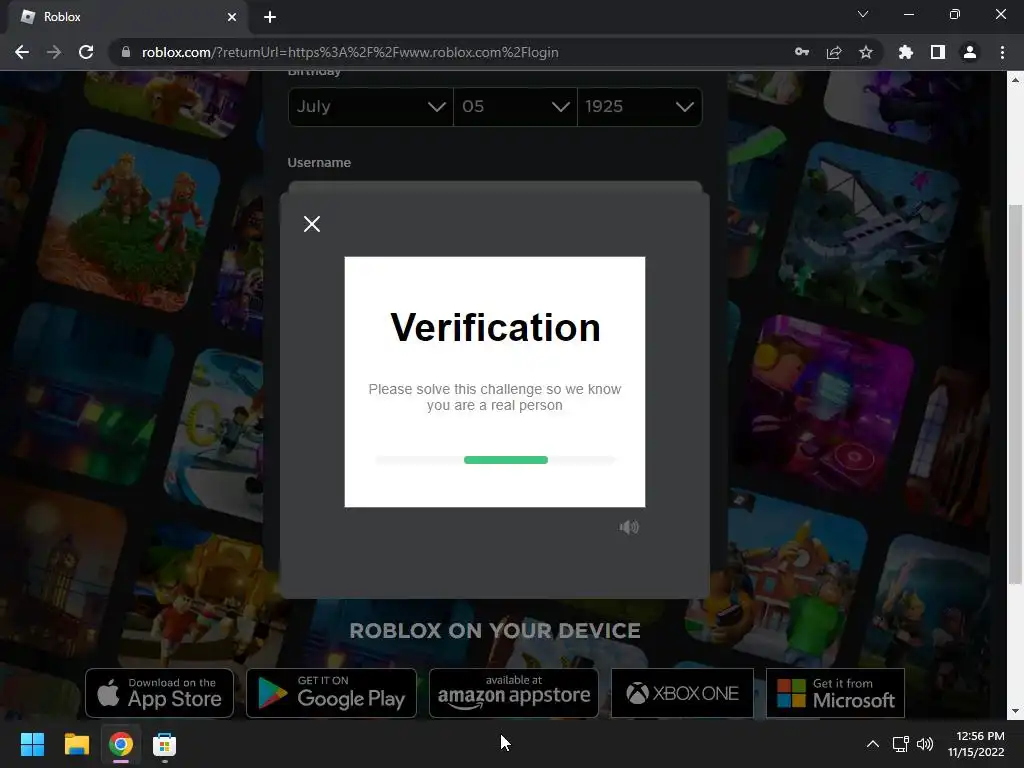1024x768 pixels.
Task: Click the roblox.com address bar URL
Action: [x=350, y=52]
